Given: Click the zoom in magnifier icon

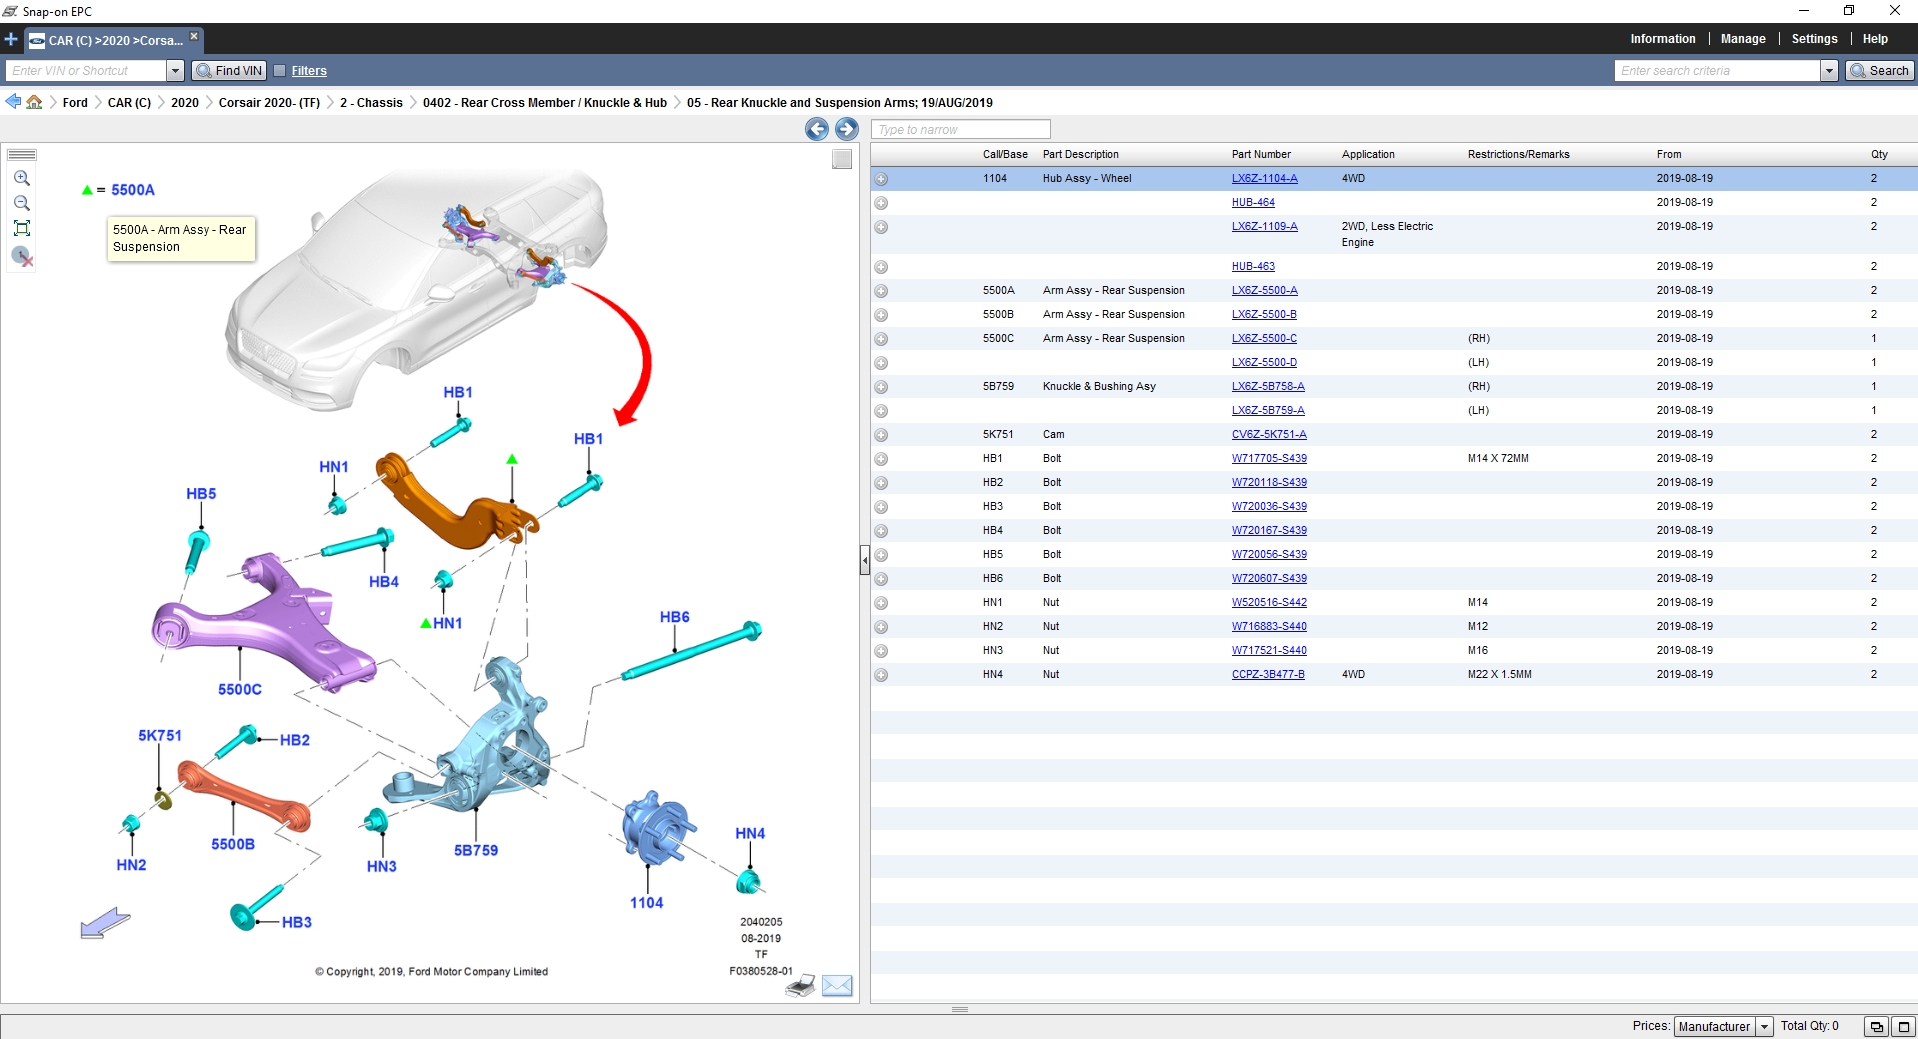Looking at the screenshot, I should [22, 178].
